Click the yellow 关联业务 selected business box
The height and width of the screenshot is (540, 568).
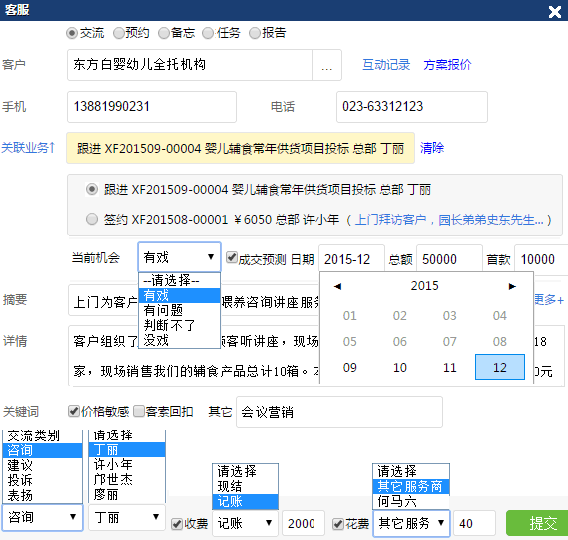point(241,148)
